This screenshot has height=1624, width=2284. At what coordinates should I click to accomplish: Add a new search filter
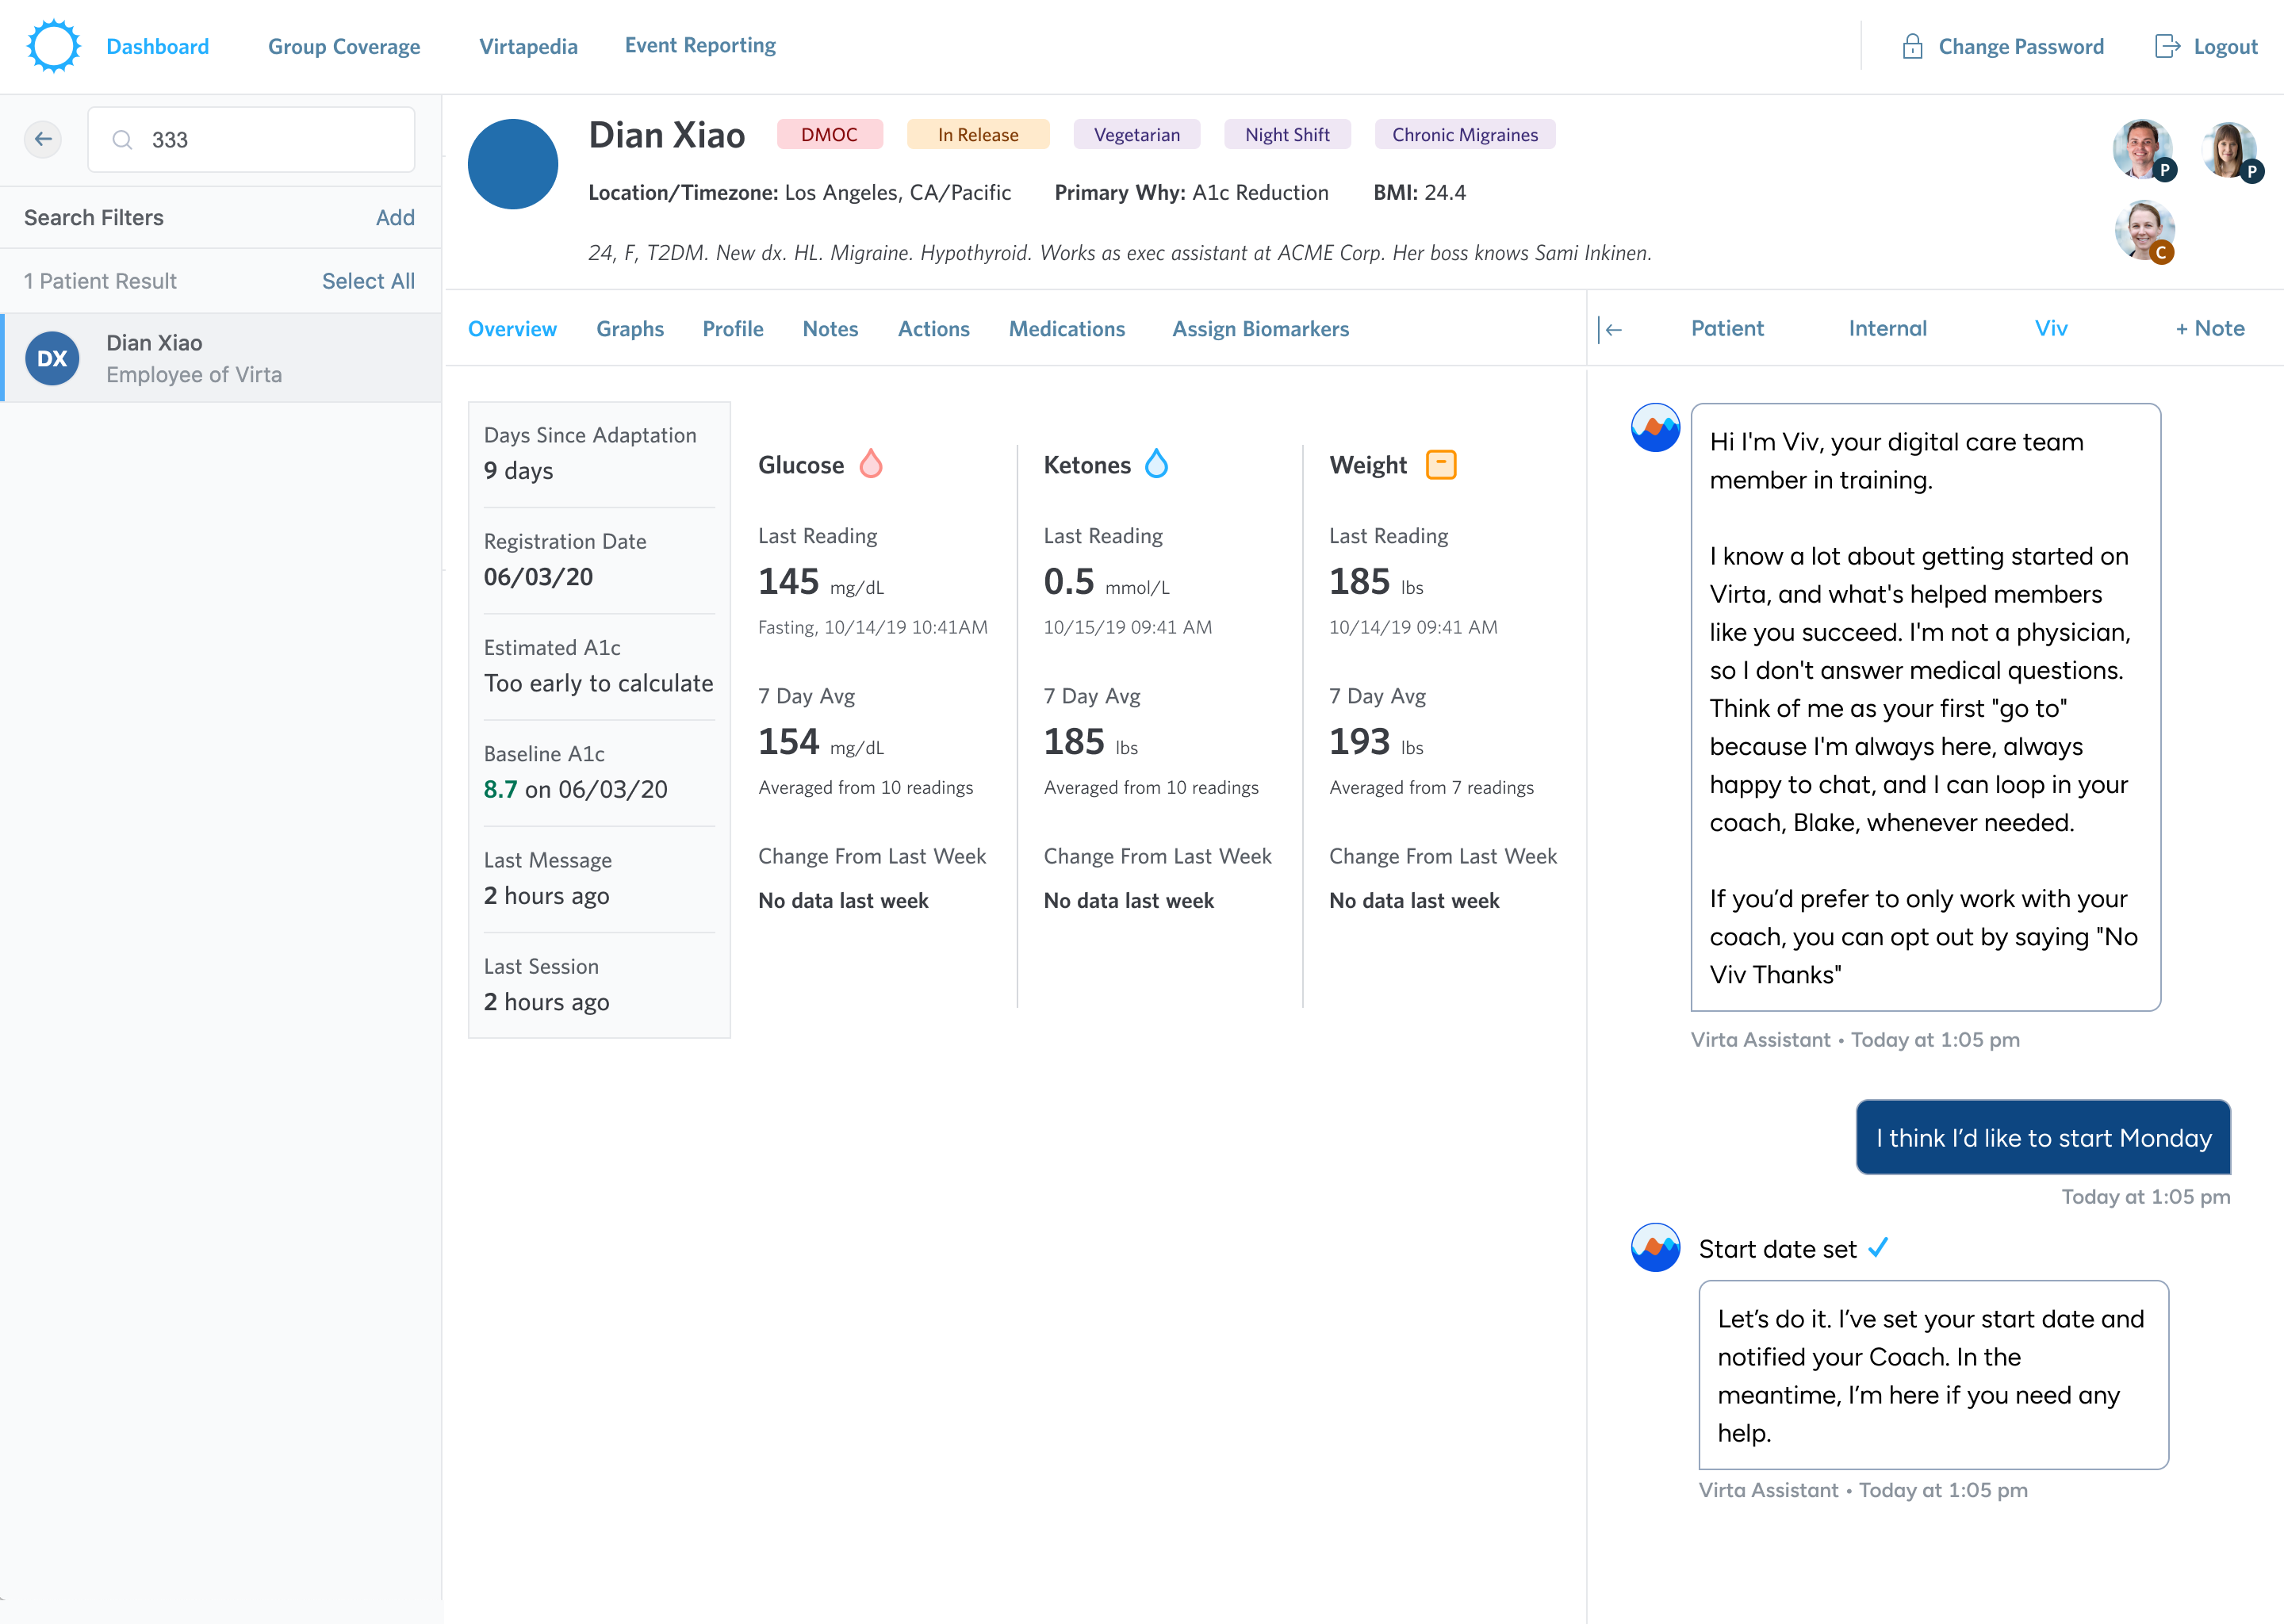tap(394, 218)
